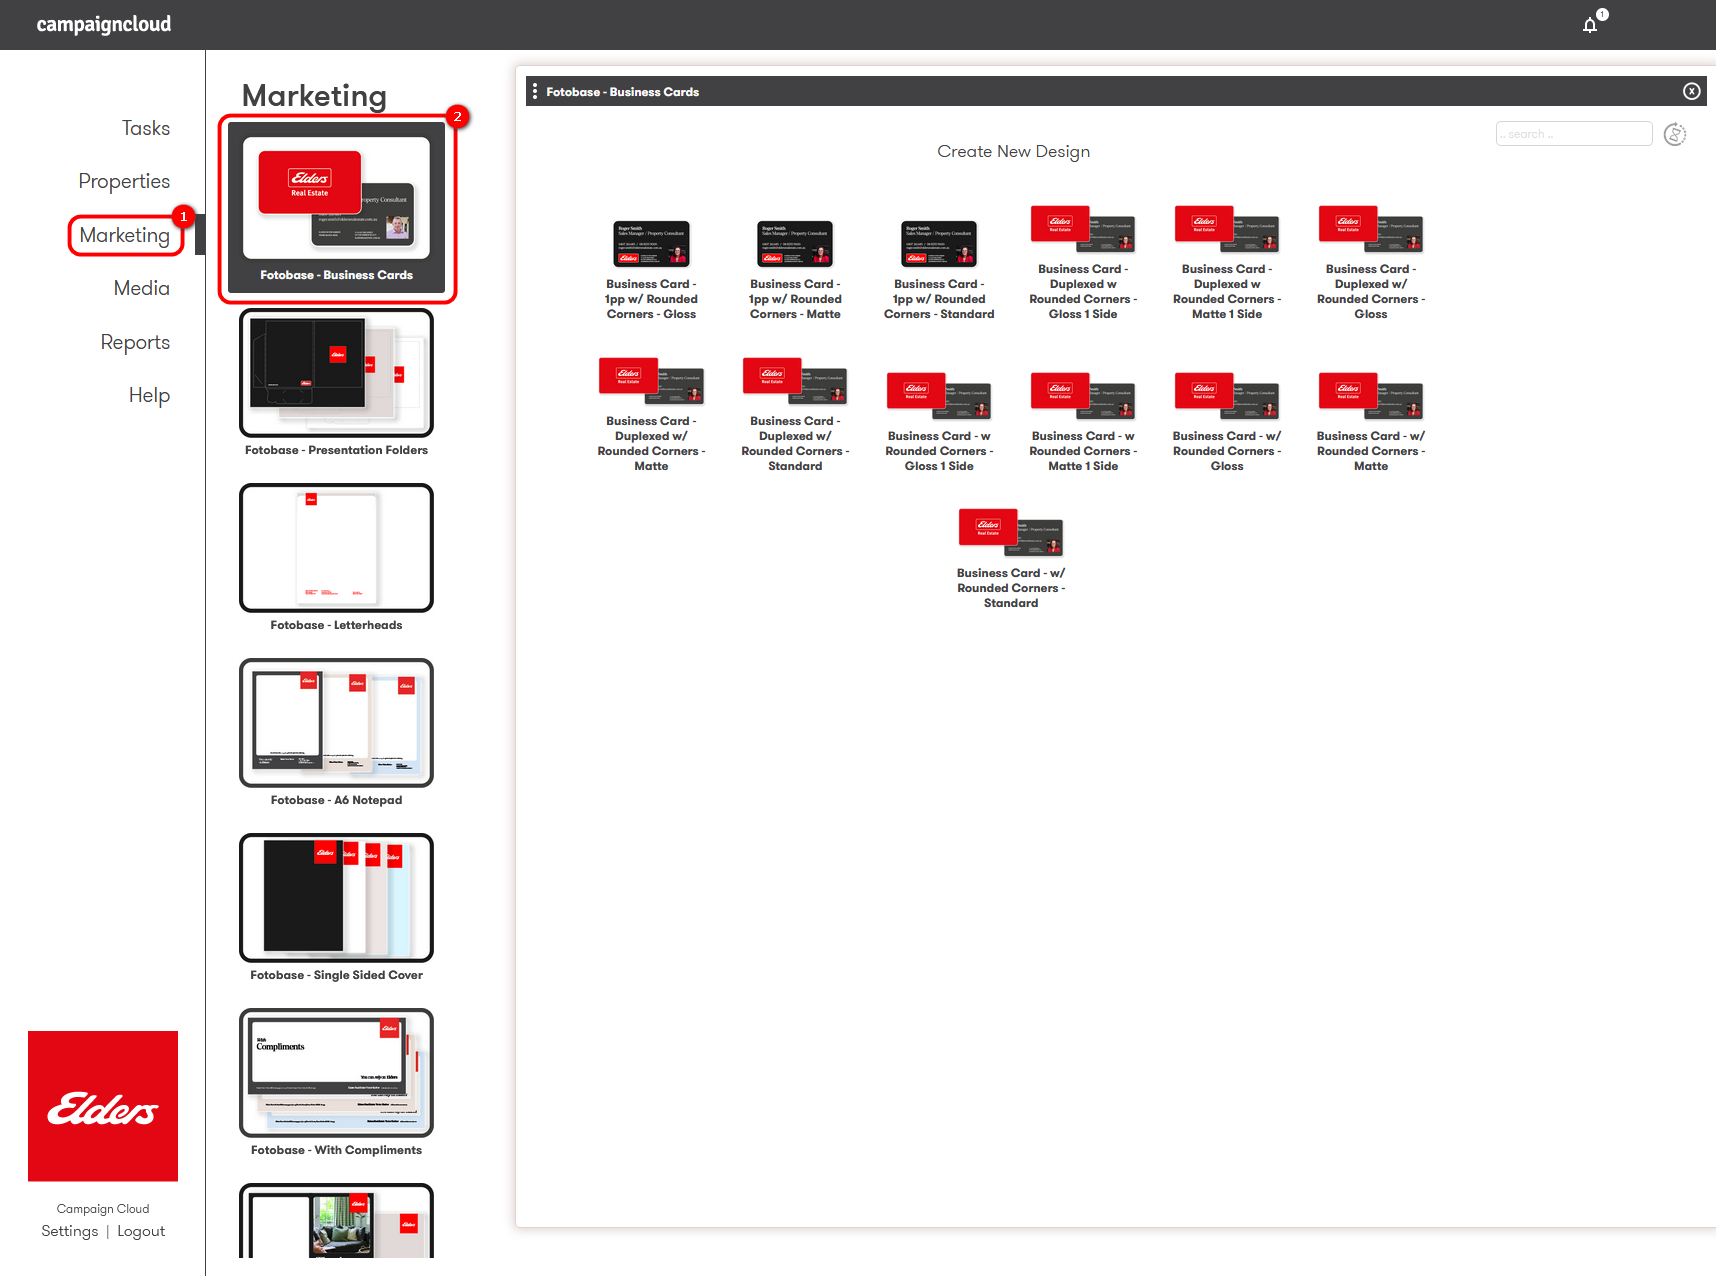Close the Fotobase - Business Cards panel

1691,91
